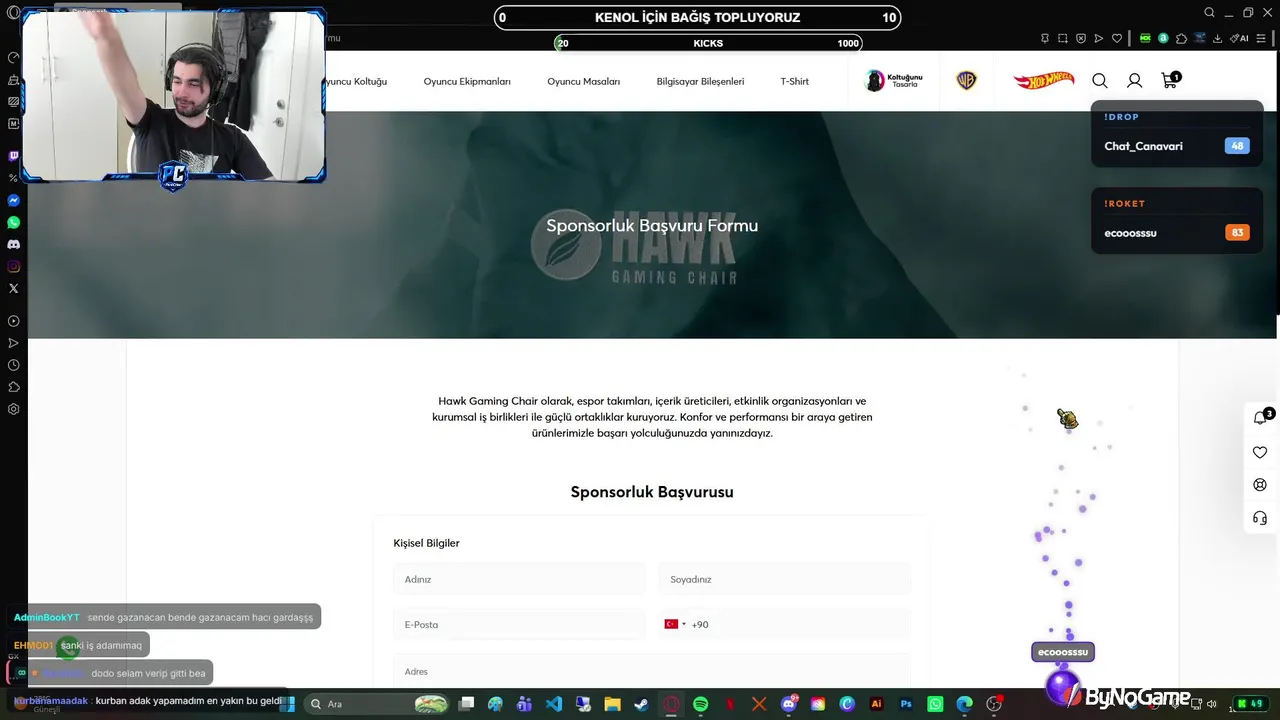
Task: Open Discord in the browser sidebar
Action: click(14, 244)
